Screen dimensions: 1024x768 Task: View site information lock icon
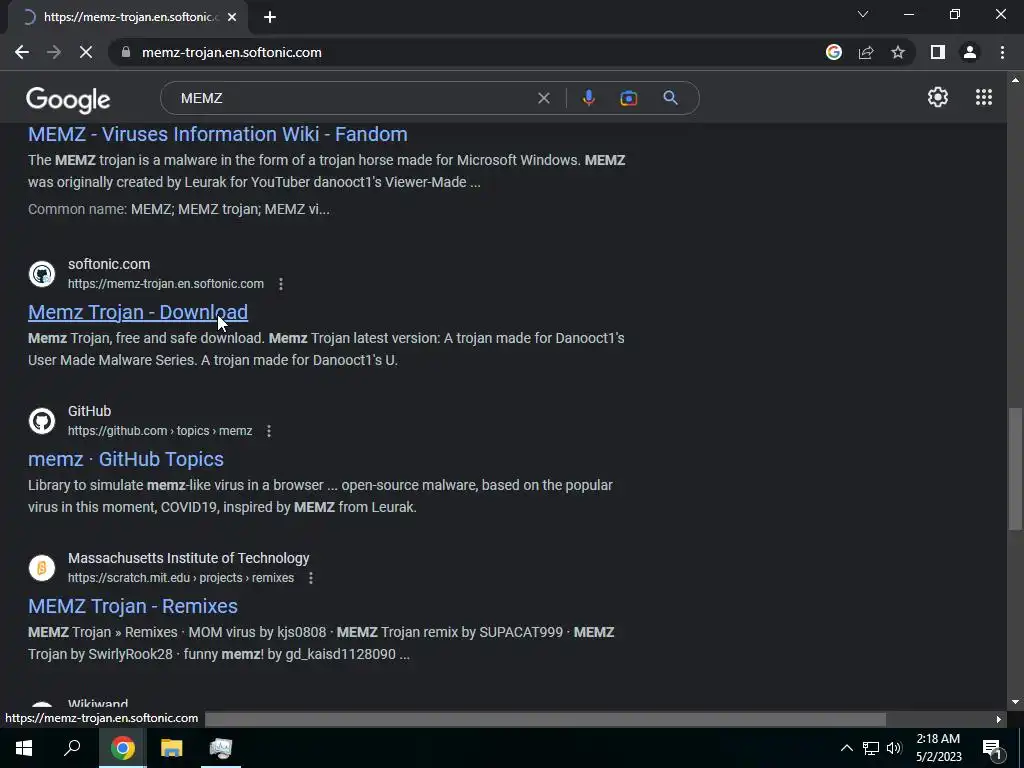pos(125,52)
